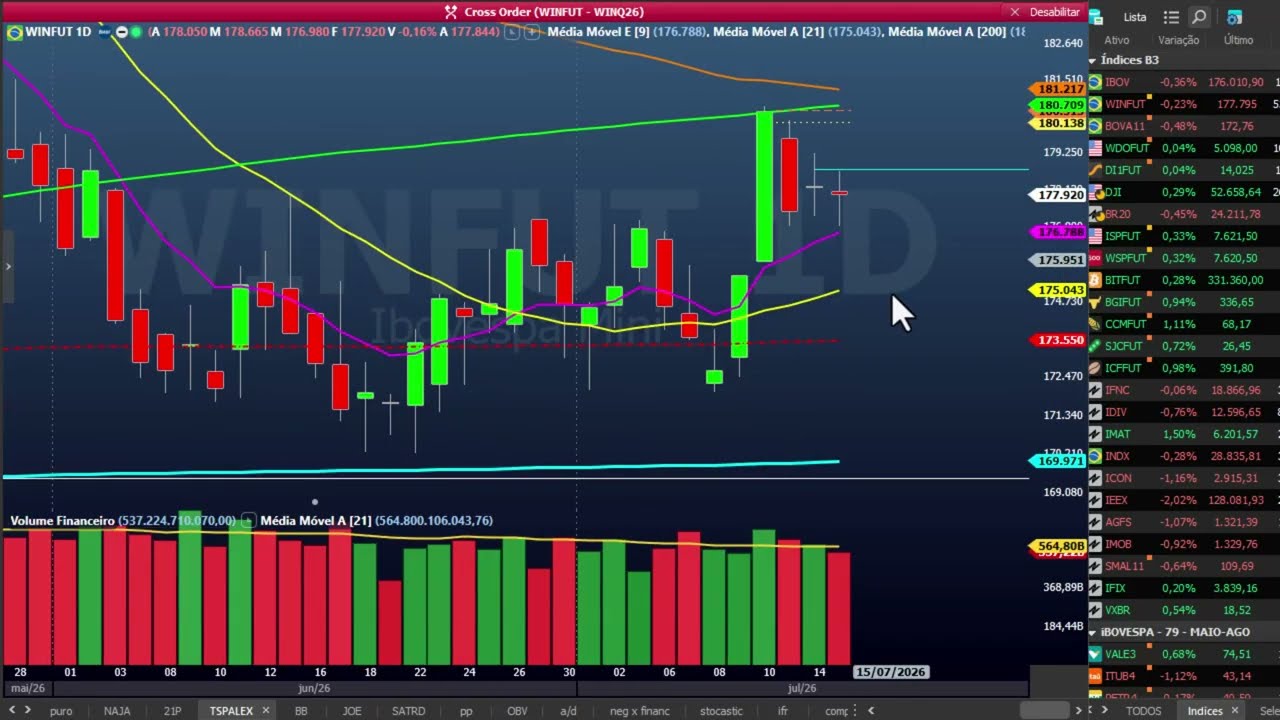Click the orange Itaú icon of the ITUB4 row
The height and width of the screenshot is (720, 1280).
(1095, 676)
